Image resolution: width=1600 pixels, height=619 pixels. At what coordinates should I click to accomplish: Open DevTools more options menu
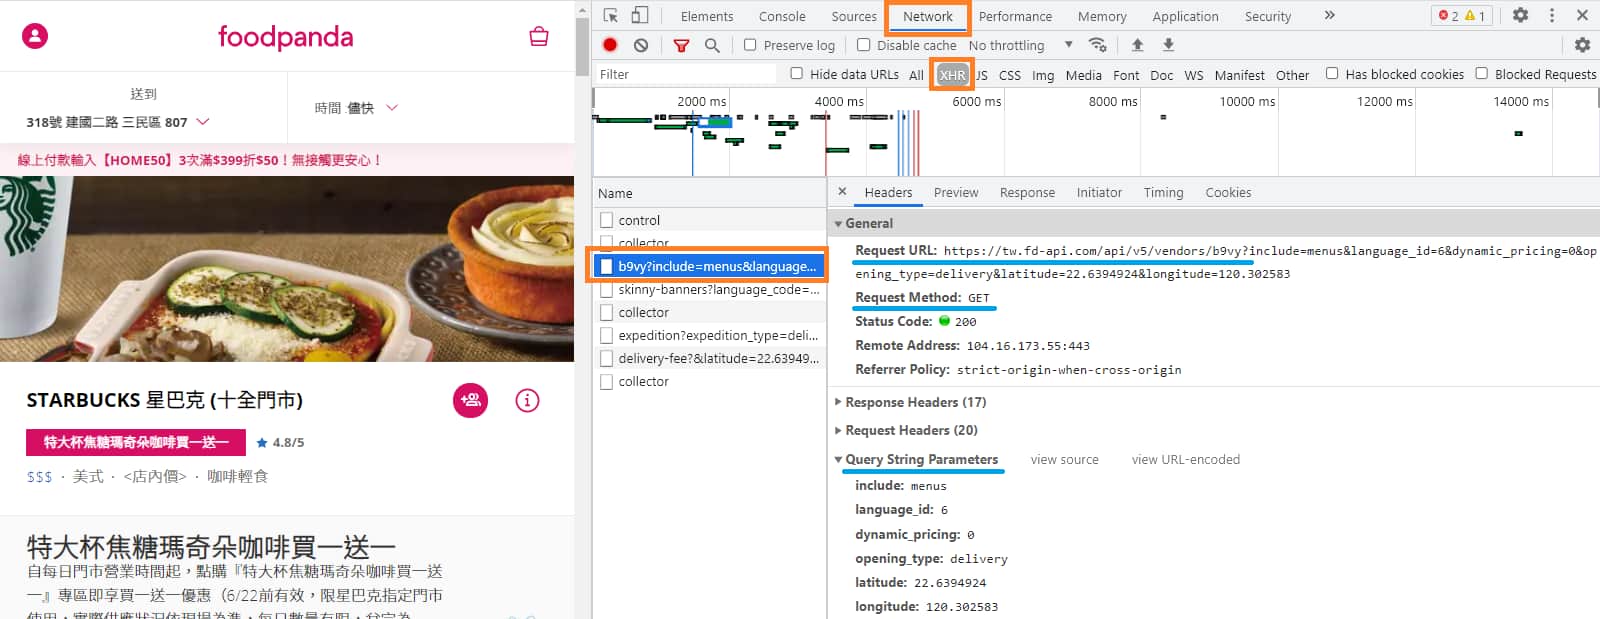pyautogui.click(x=1552, y=15)
